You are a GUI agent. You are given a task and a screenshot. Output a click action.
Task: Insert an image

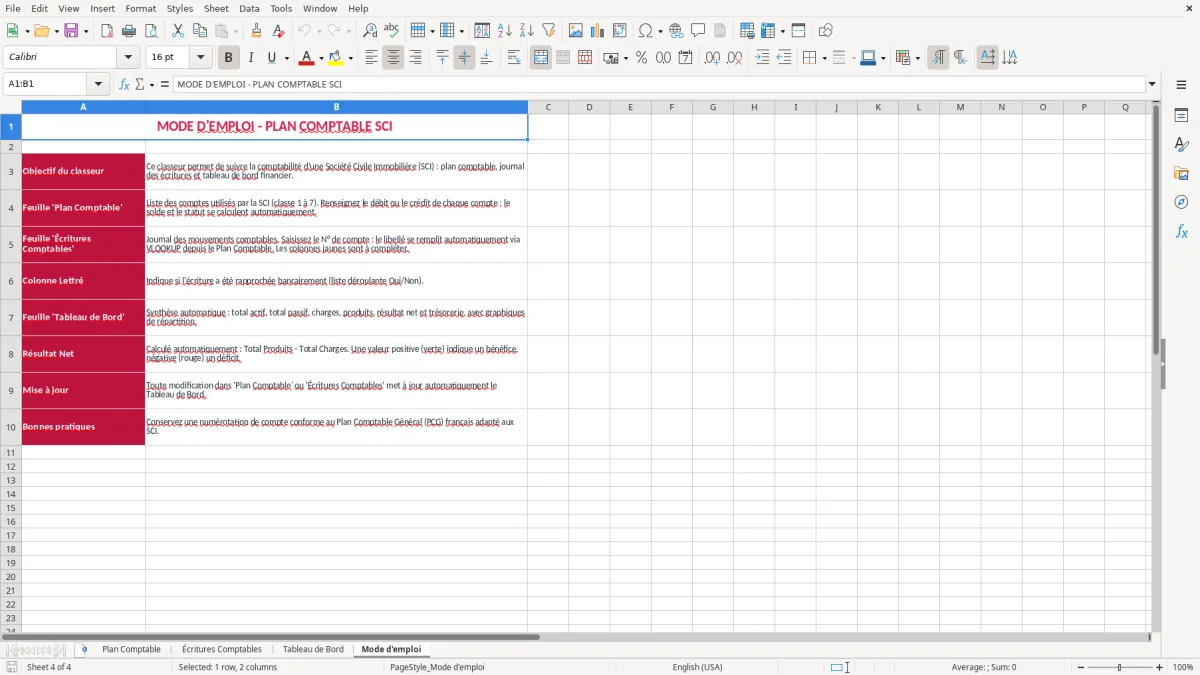pos(576,31)
